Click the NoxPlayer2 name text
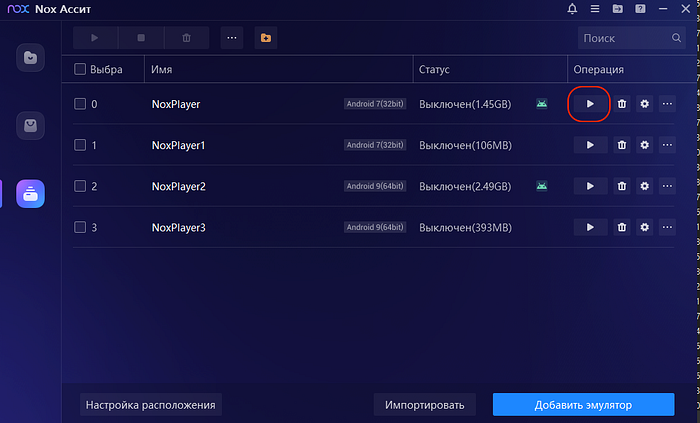 (179, 187)
